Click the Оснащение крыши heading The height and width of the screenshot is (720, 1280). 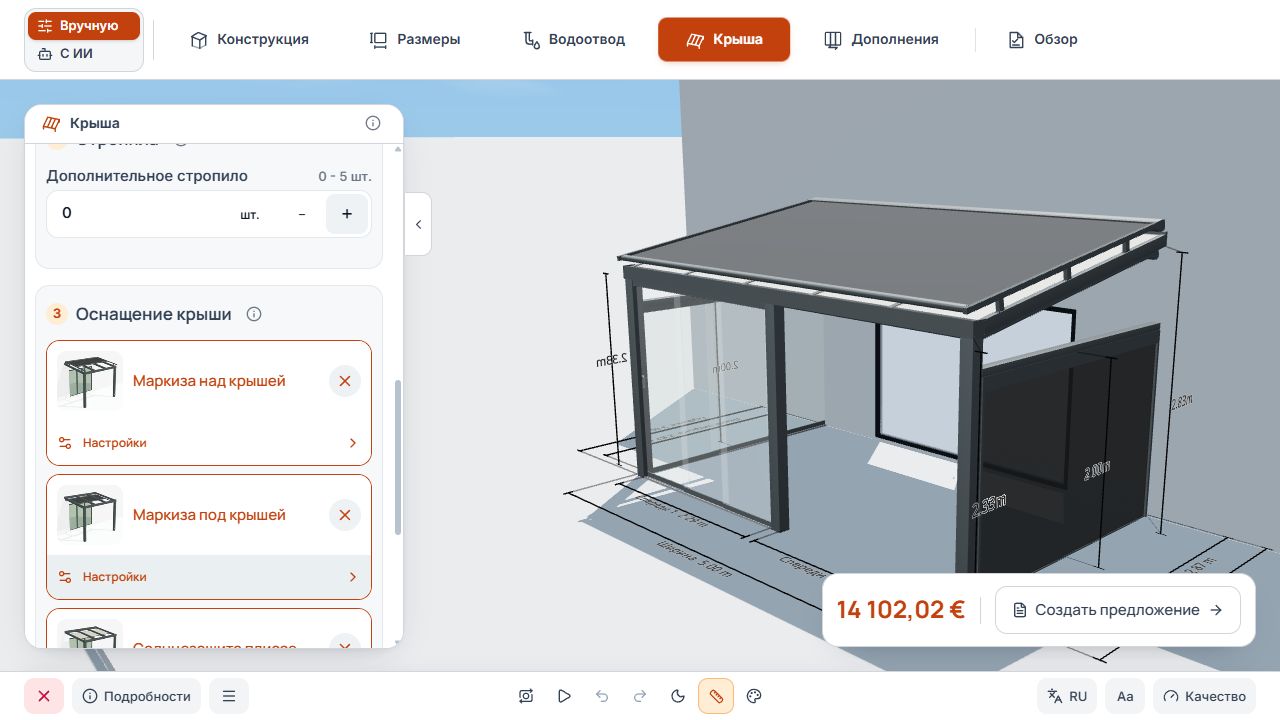(154, 314)
